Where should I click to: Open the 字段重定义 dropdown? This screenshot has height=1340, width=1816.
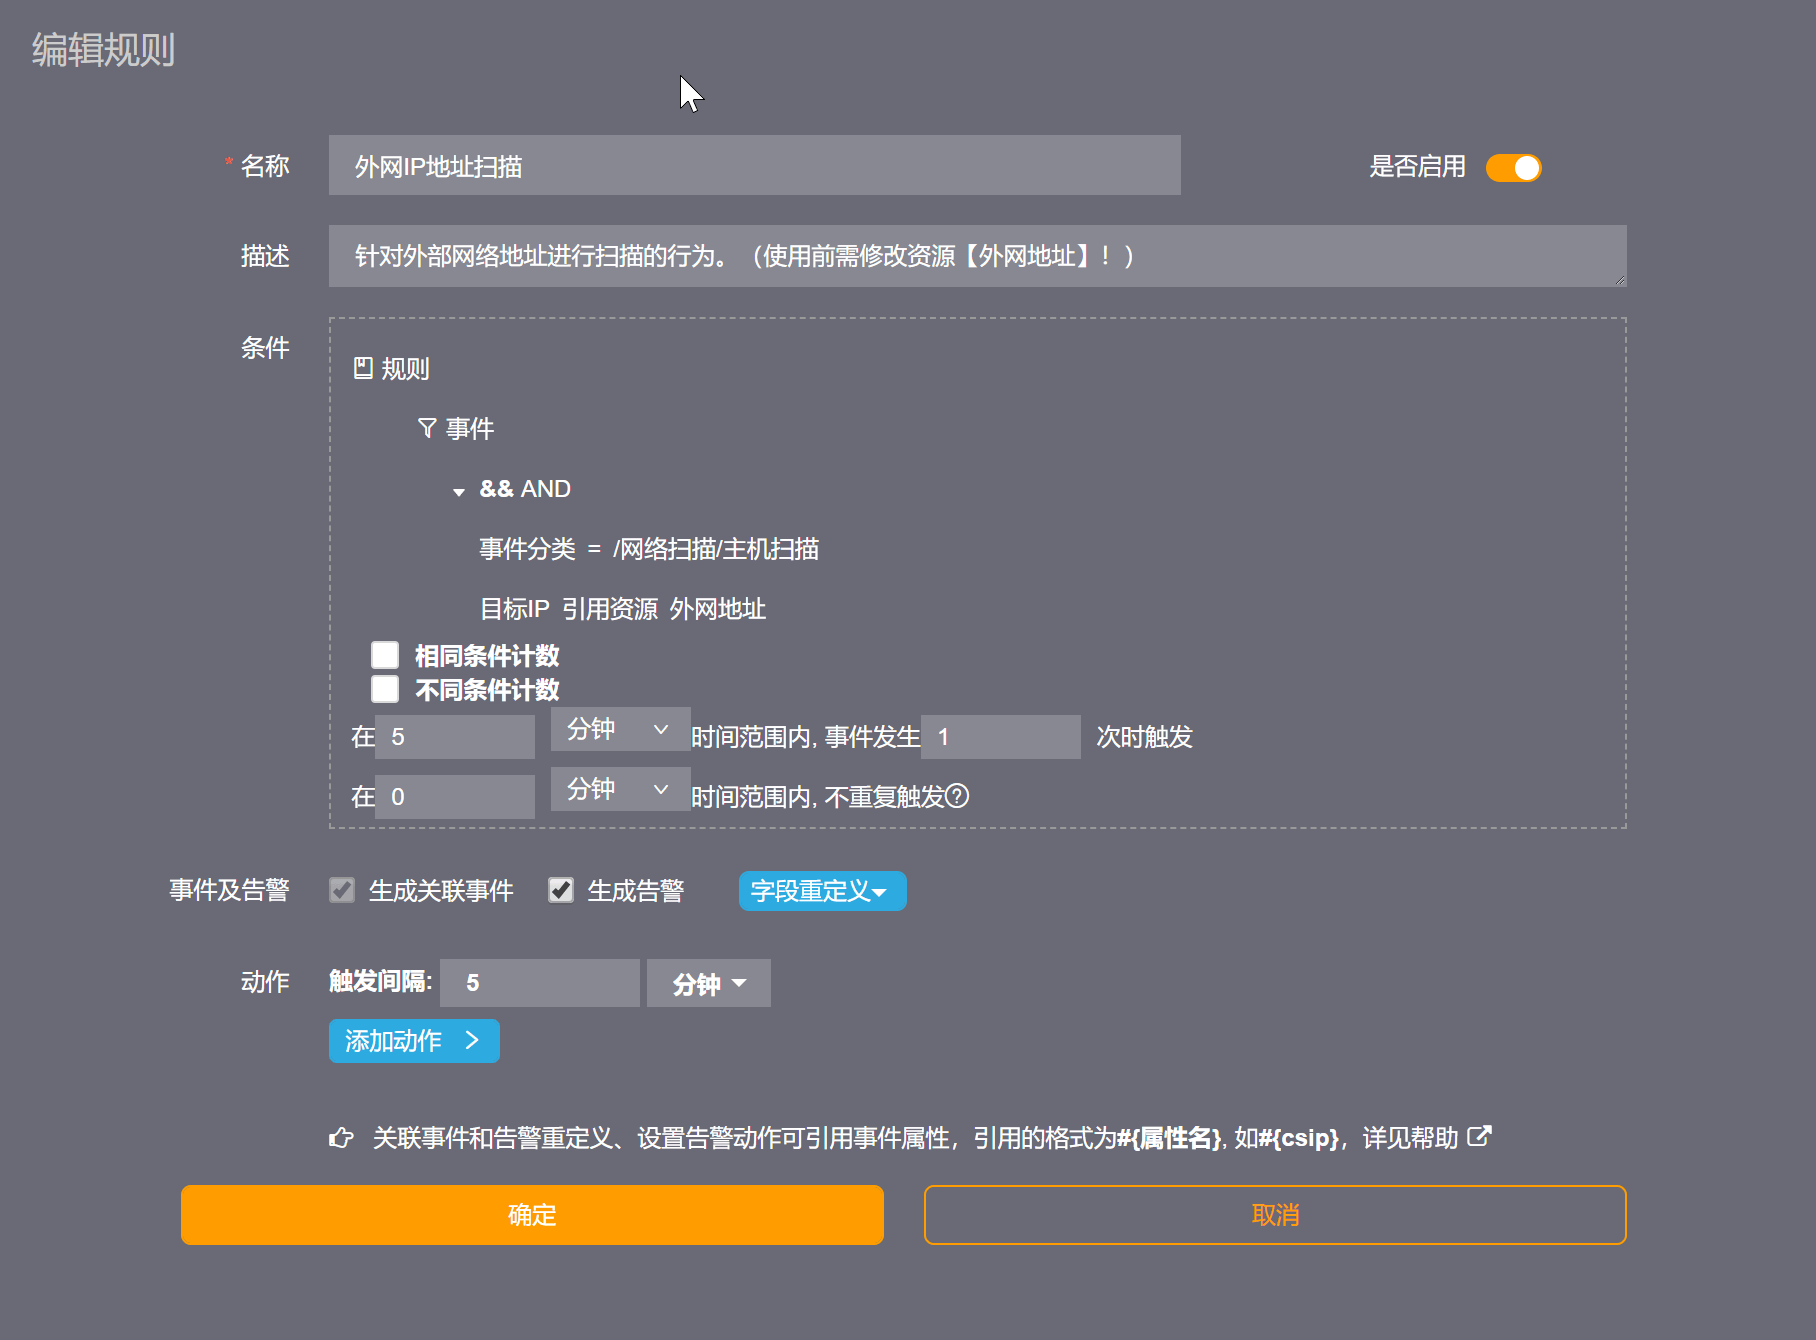[x=821, y=891]
